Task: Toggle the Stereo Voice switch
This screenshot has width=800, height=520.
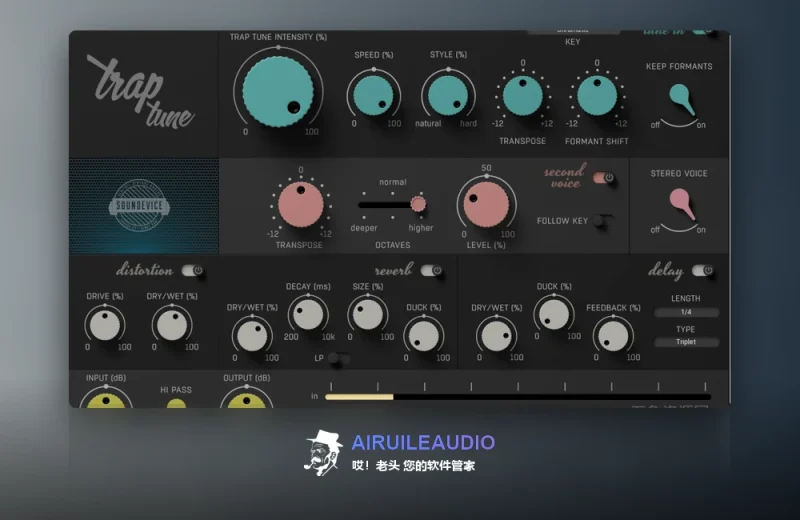Action: click(x=682, y=204)
